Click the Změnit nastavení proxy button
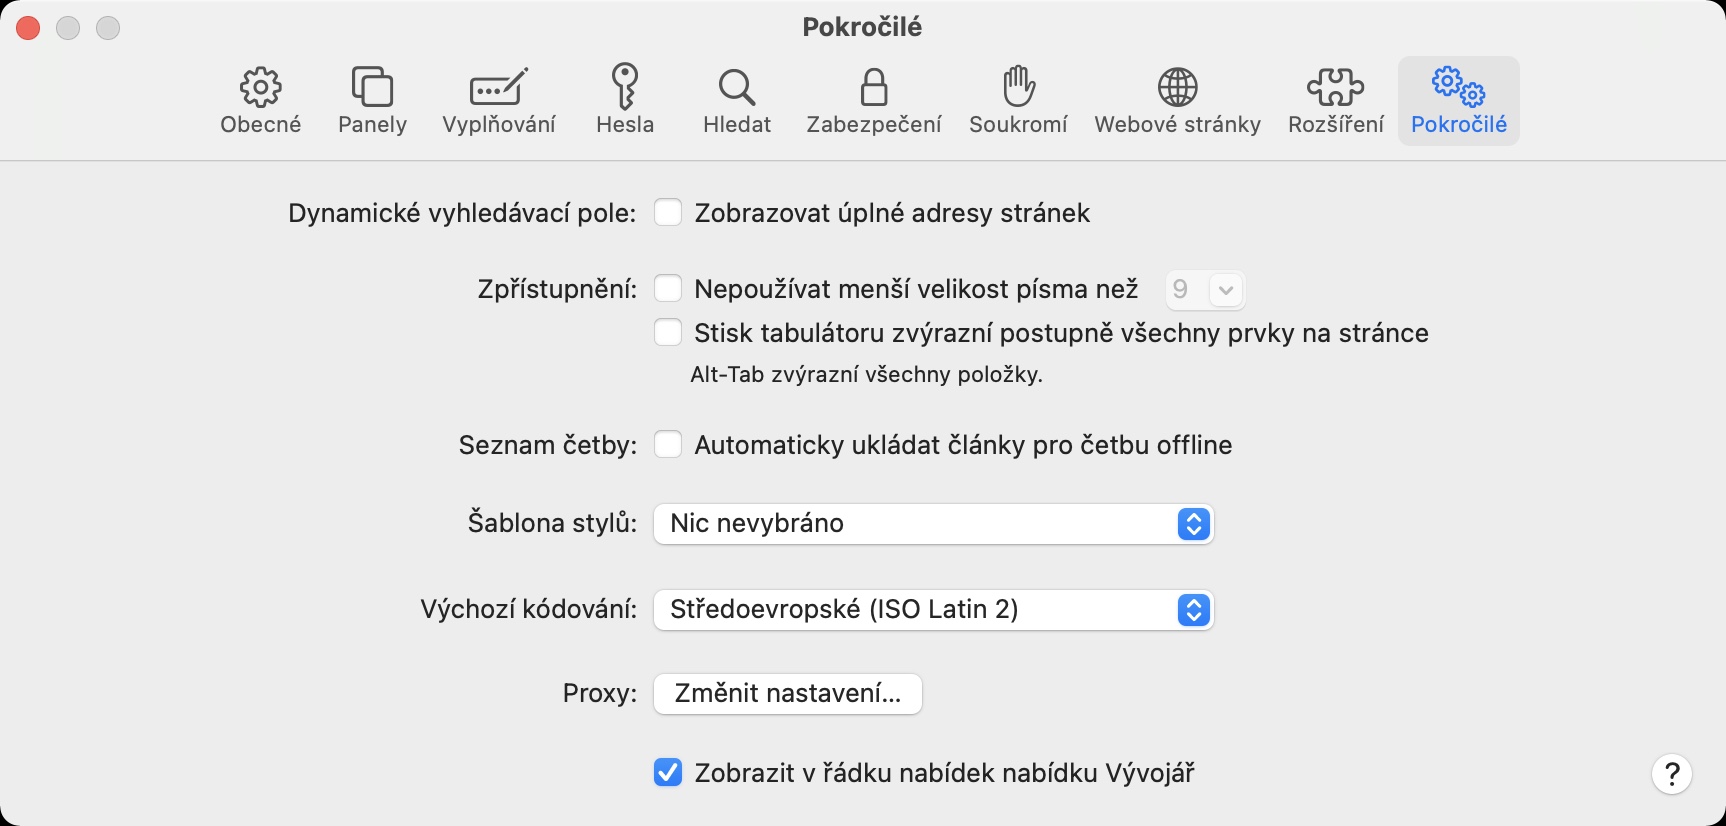The height and width of the screenshot is (826, 1726). pyautogui.click(x=788, y=694)
